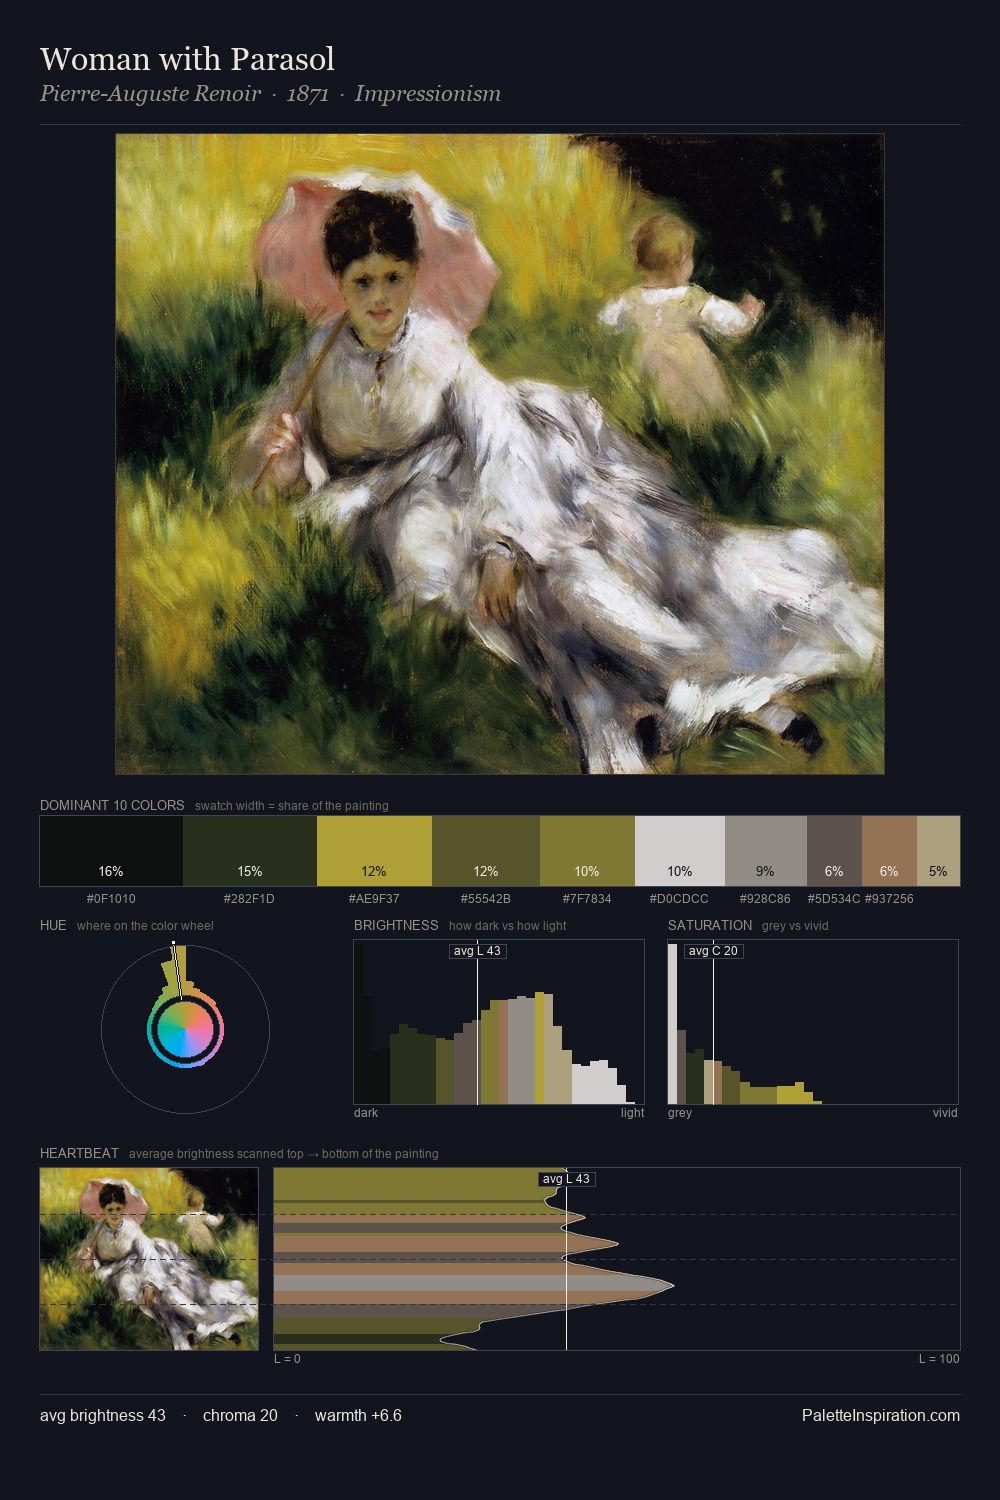This screenshot has height=1500, width=1000.
Task: Click the hex code #5D534C label
Action: 834,899
